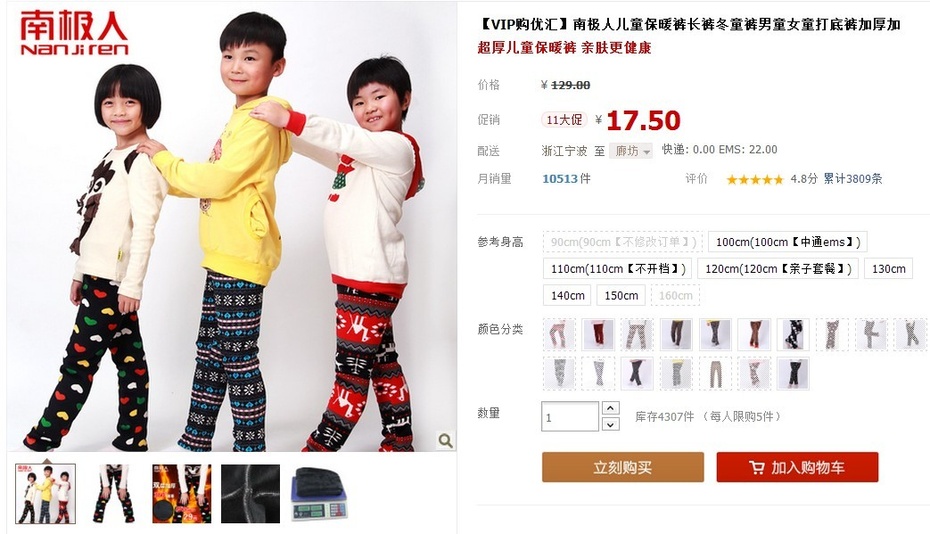Select the heart pattern pants thumbnail
This screenshot has height=534, width=930.
(113, 494)
